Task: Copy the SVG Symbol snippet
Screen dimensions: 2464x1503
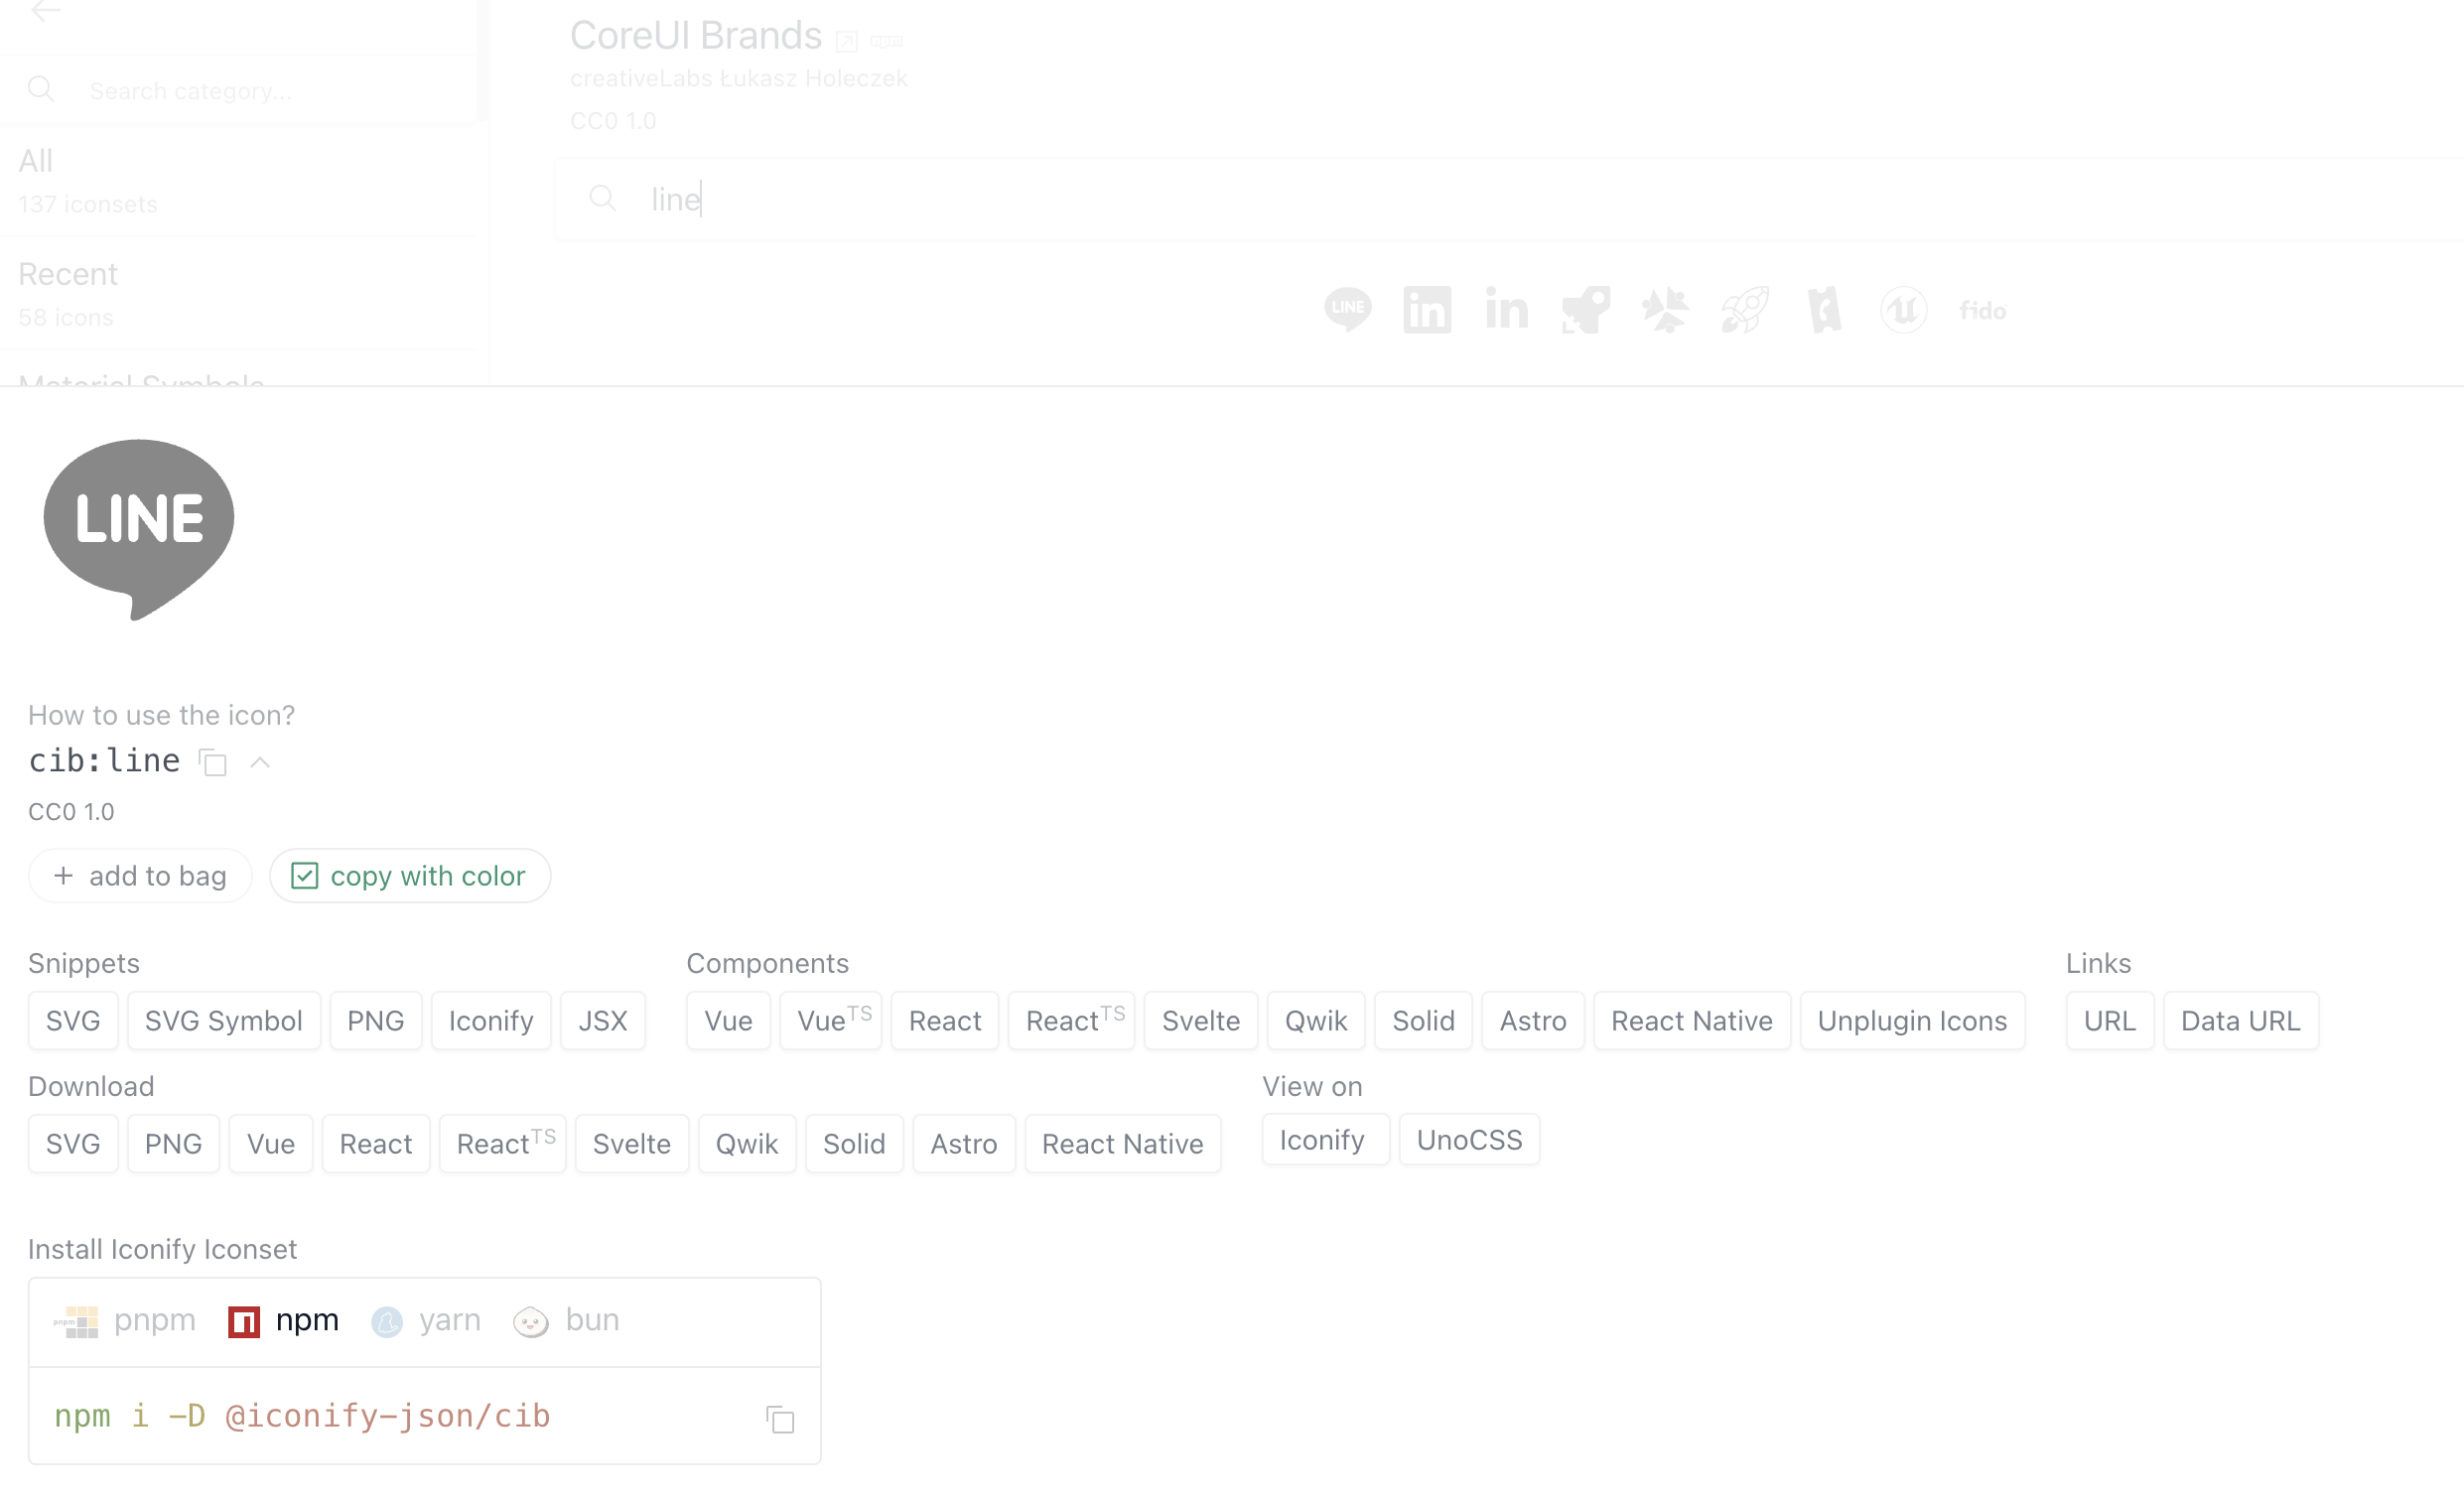Action: pos(223,1021)
